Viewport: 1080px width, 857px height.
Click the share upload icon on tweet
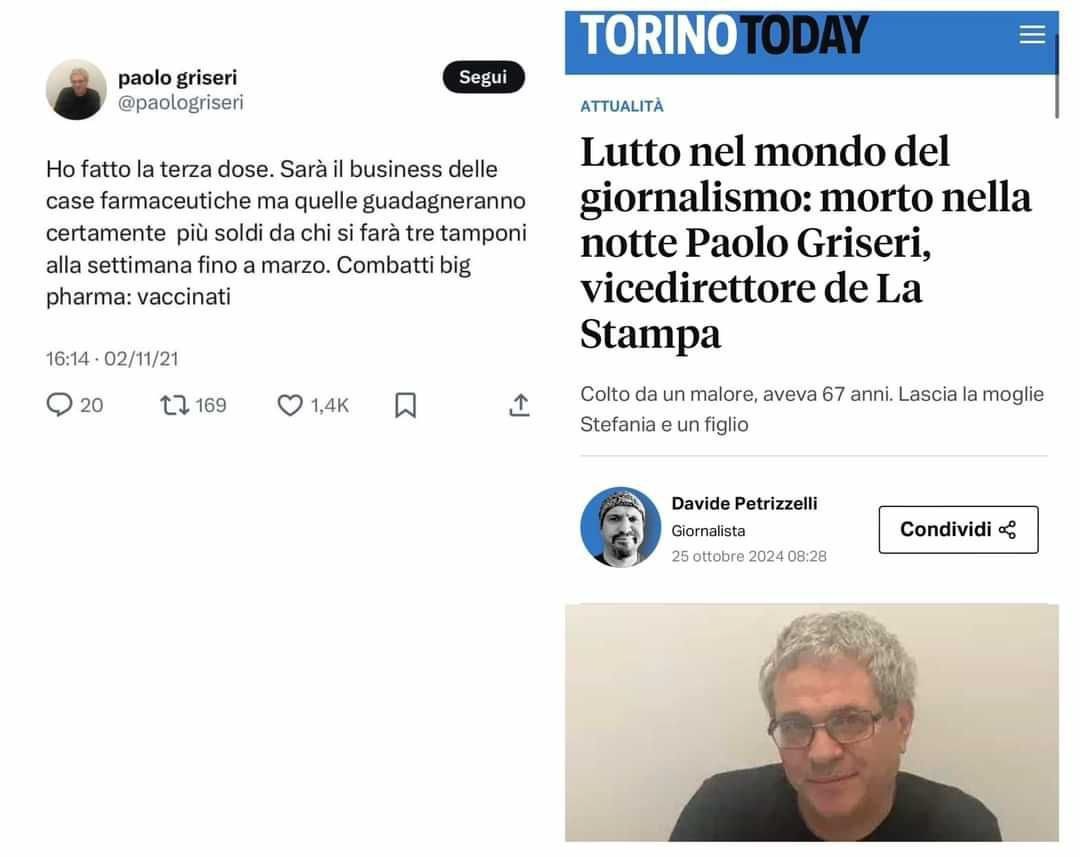519,405
